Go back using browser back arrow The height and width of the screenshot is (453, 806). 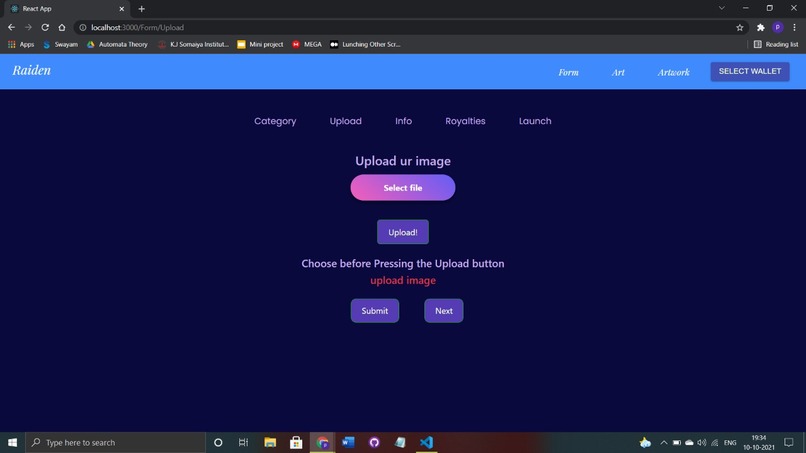coord(11,27)
